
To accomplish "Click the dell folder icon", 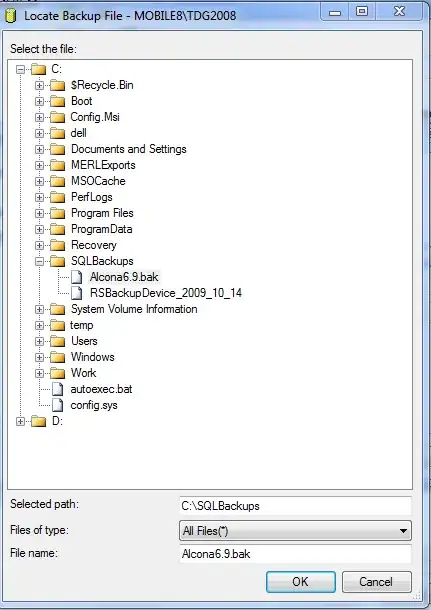I will click(x=58, y=133).
